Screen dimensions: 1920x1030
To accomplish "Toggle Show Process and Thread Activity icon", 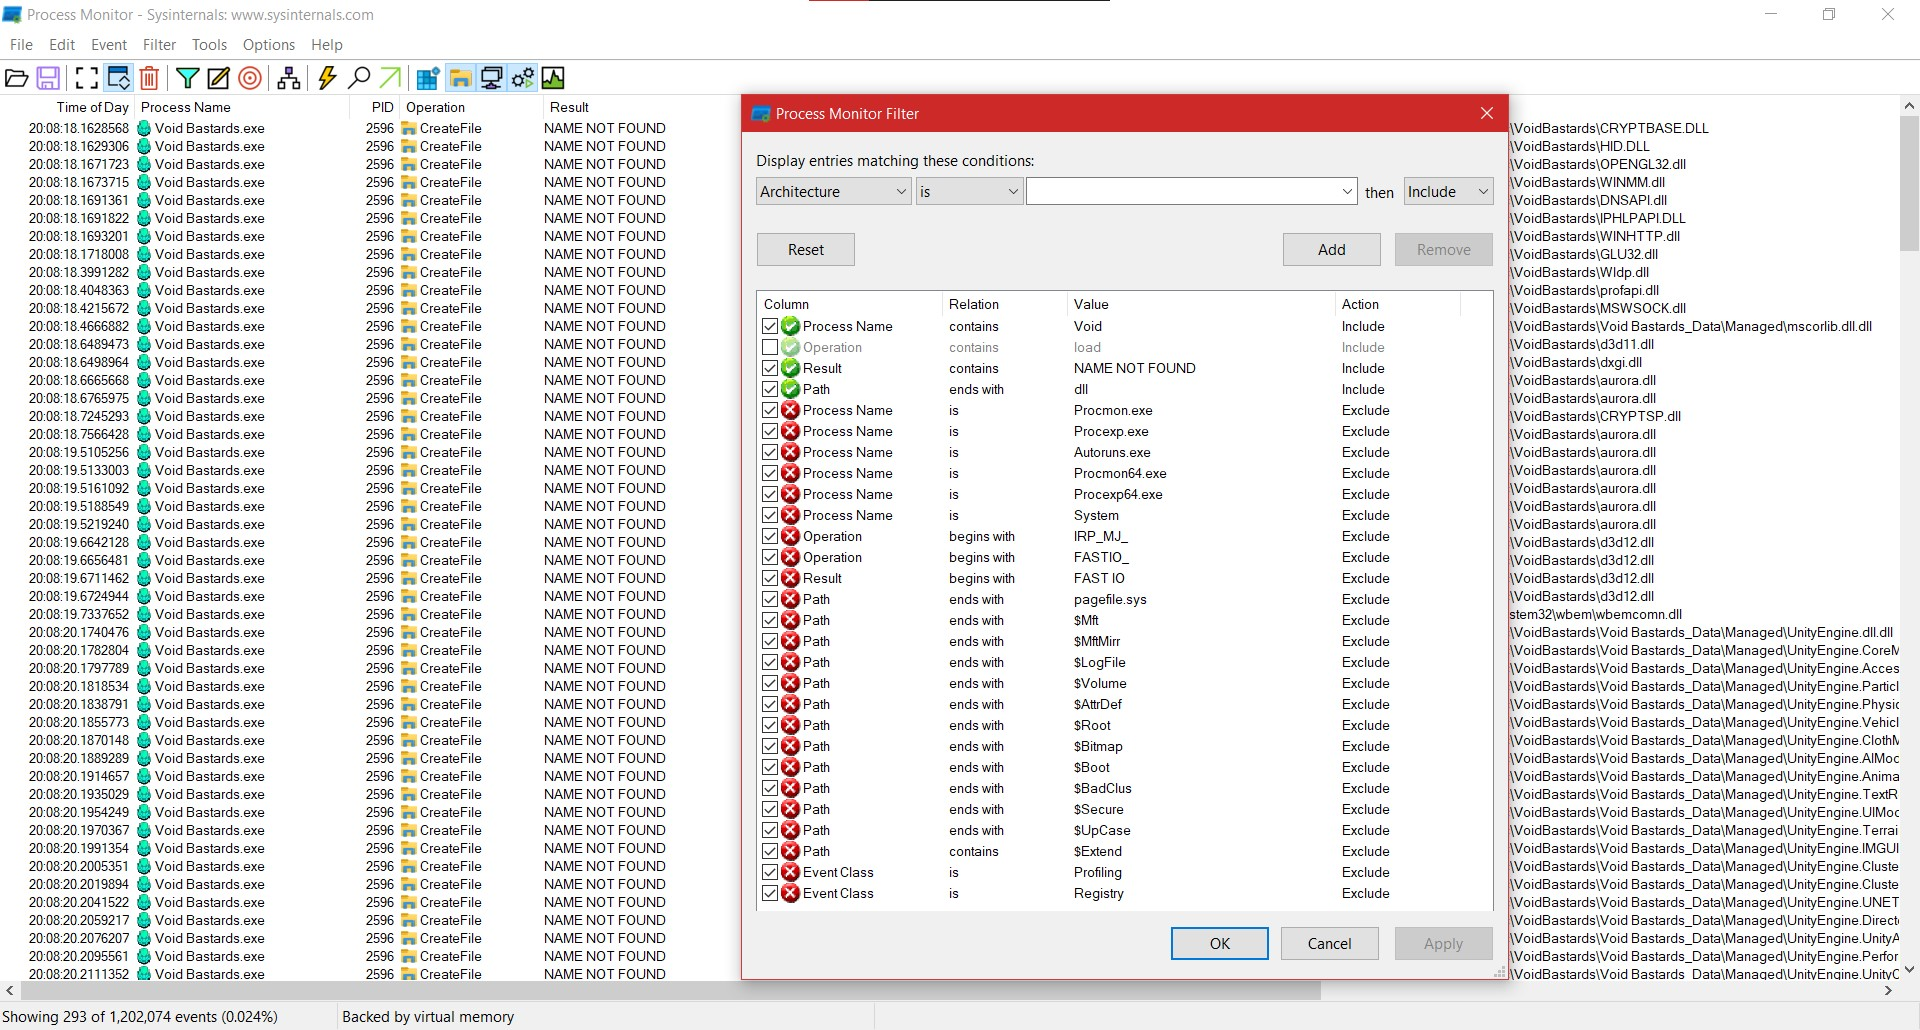I will click(522, 78).
